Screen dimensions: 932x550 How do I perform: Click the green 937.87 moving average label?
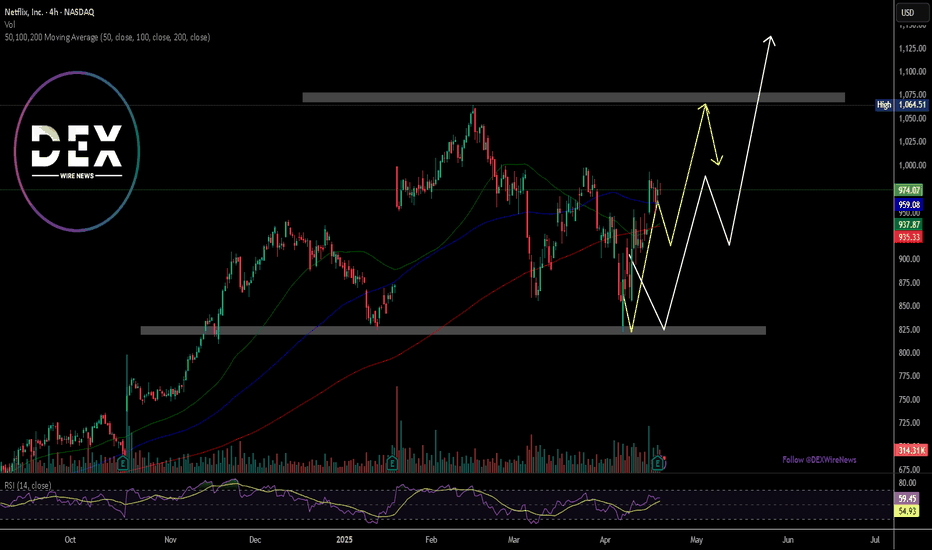[909, 225]
